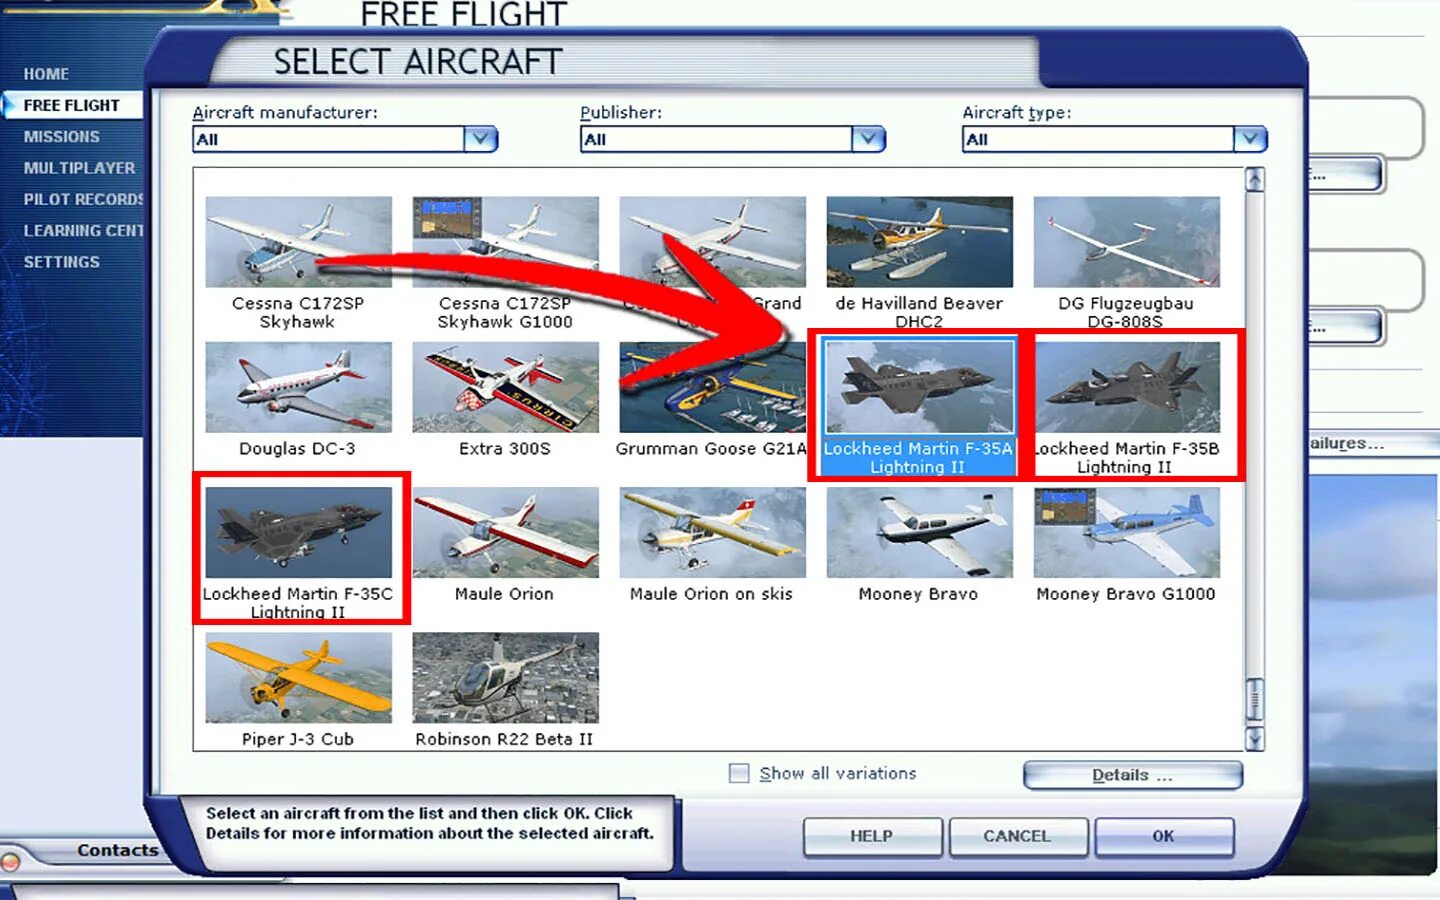The height and width of the screenshot is (900, 1440).
Task: Go to HOME in the sidebar menu
Action: click(46, 74)
